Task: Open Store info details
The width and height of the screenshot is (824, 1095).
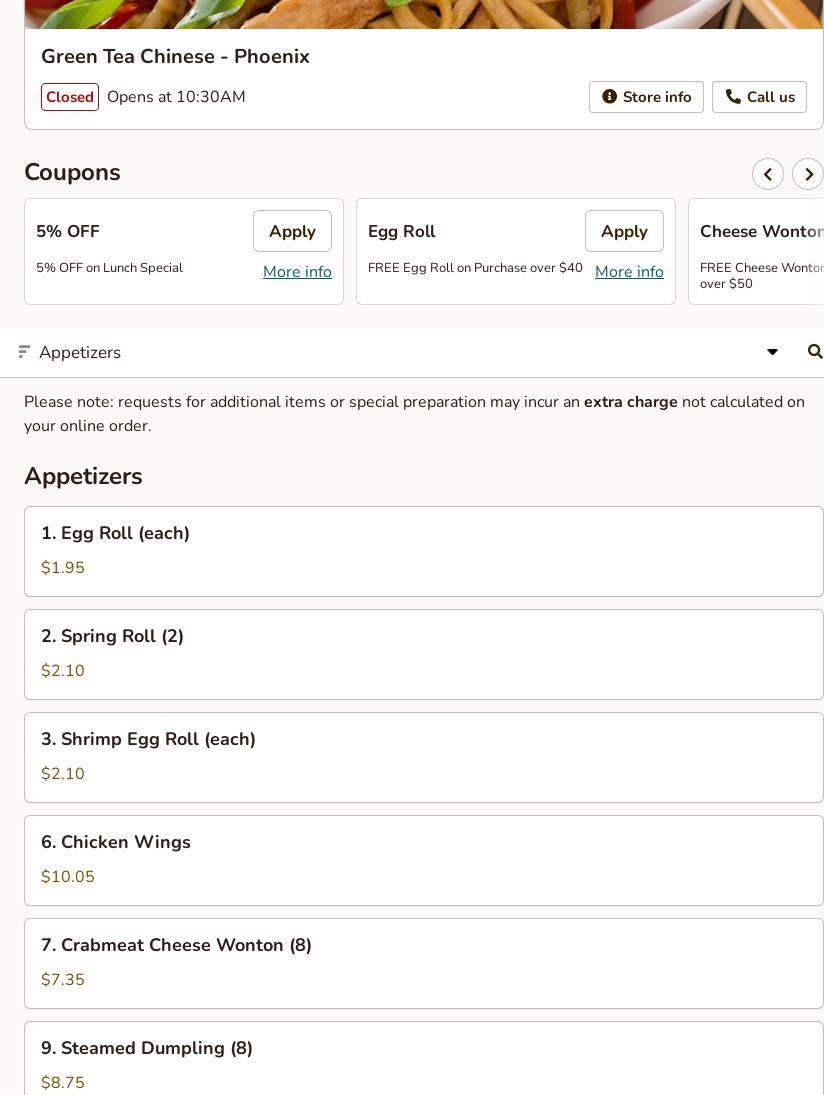Action: coord(646,97)
